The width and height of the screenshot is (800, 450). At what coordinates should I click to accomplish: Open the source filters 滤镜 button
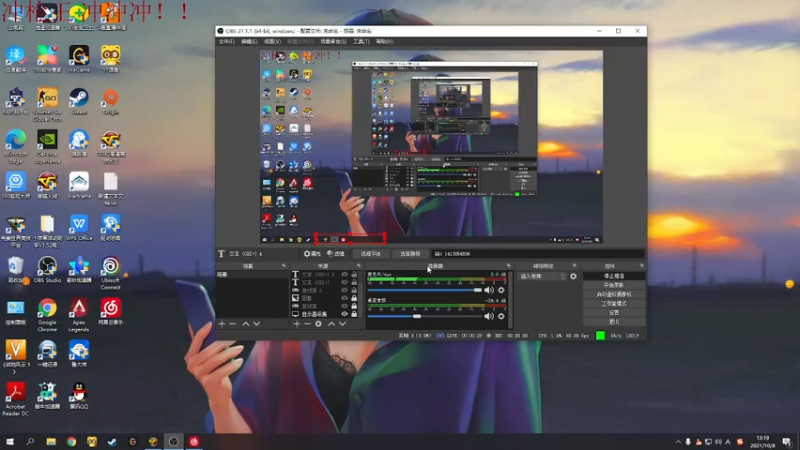click(336, 254)
